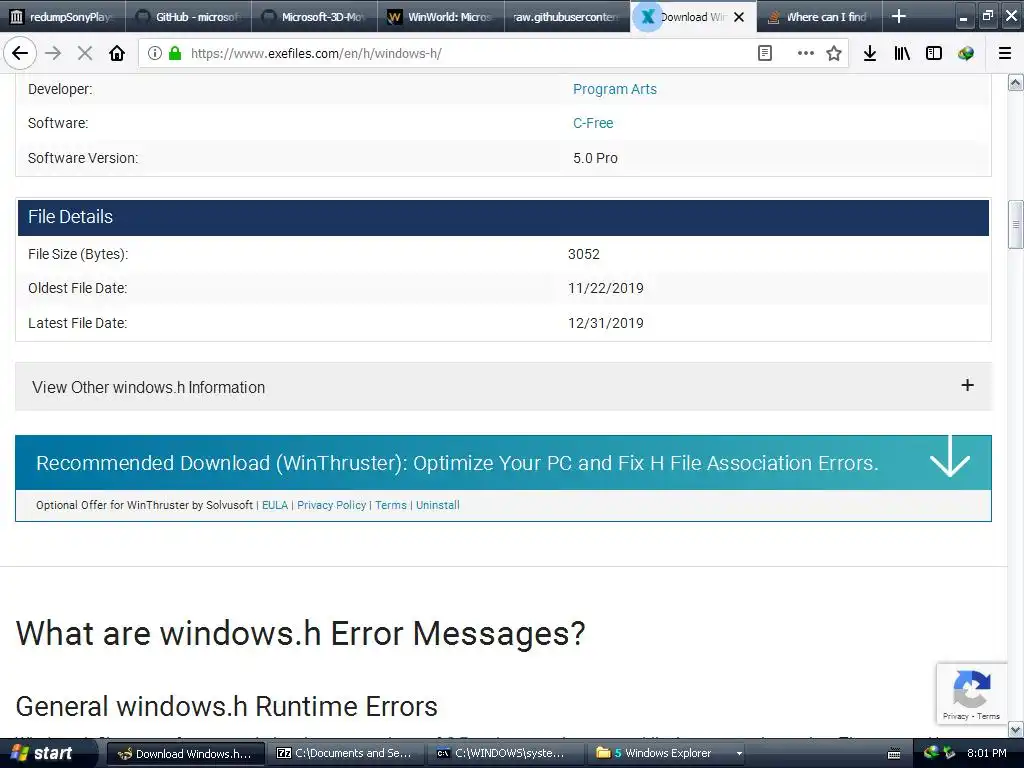Expand View Other windows.h Information
Image resolution: width=1024 pixels, height=768 pixels.
click(x=503, y=387)
